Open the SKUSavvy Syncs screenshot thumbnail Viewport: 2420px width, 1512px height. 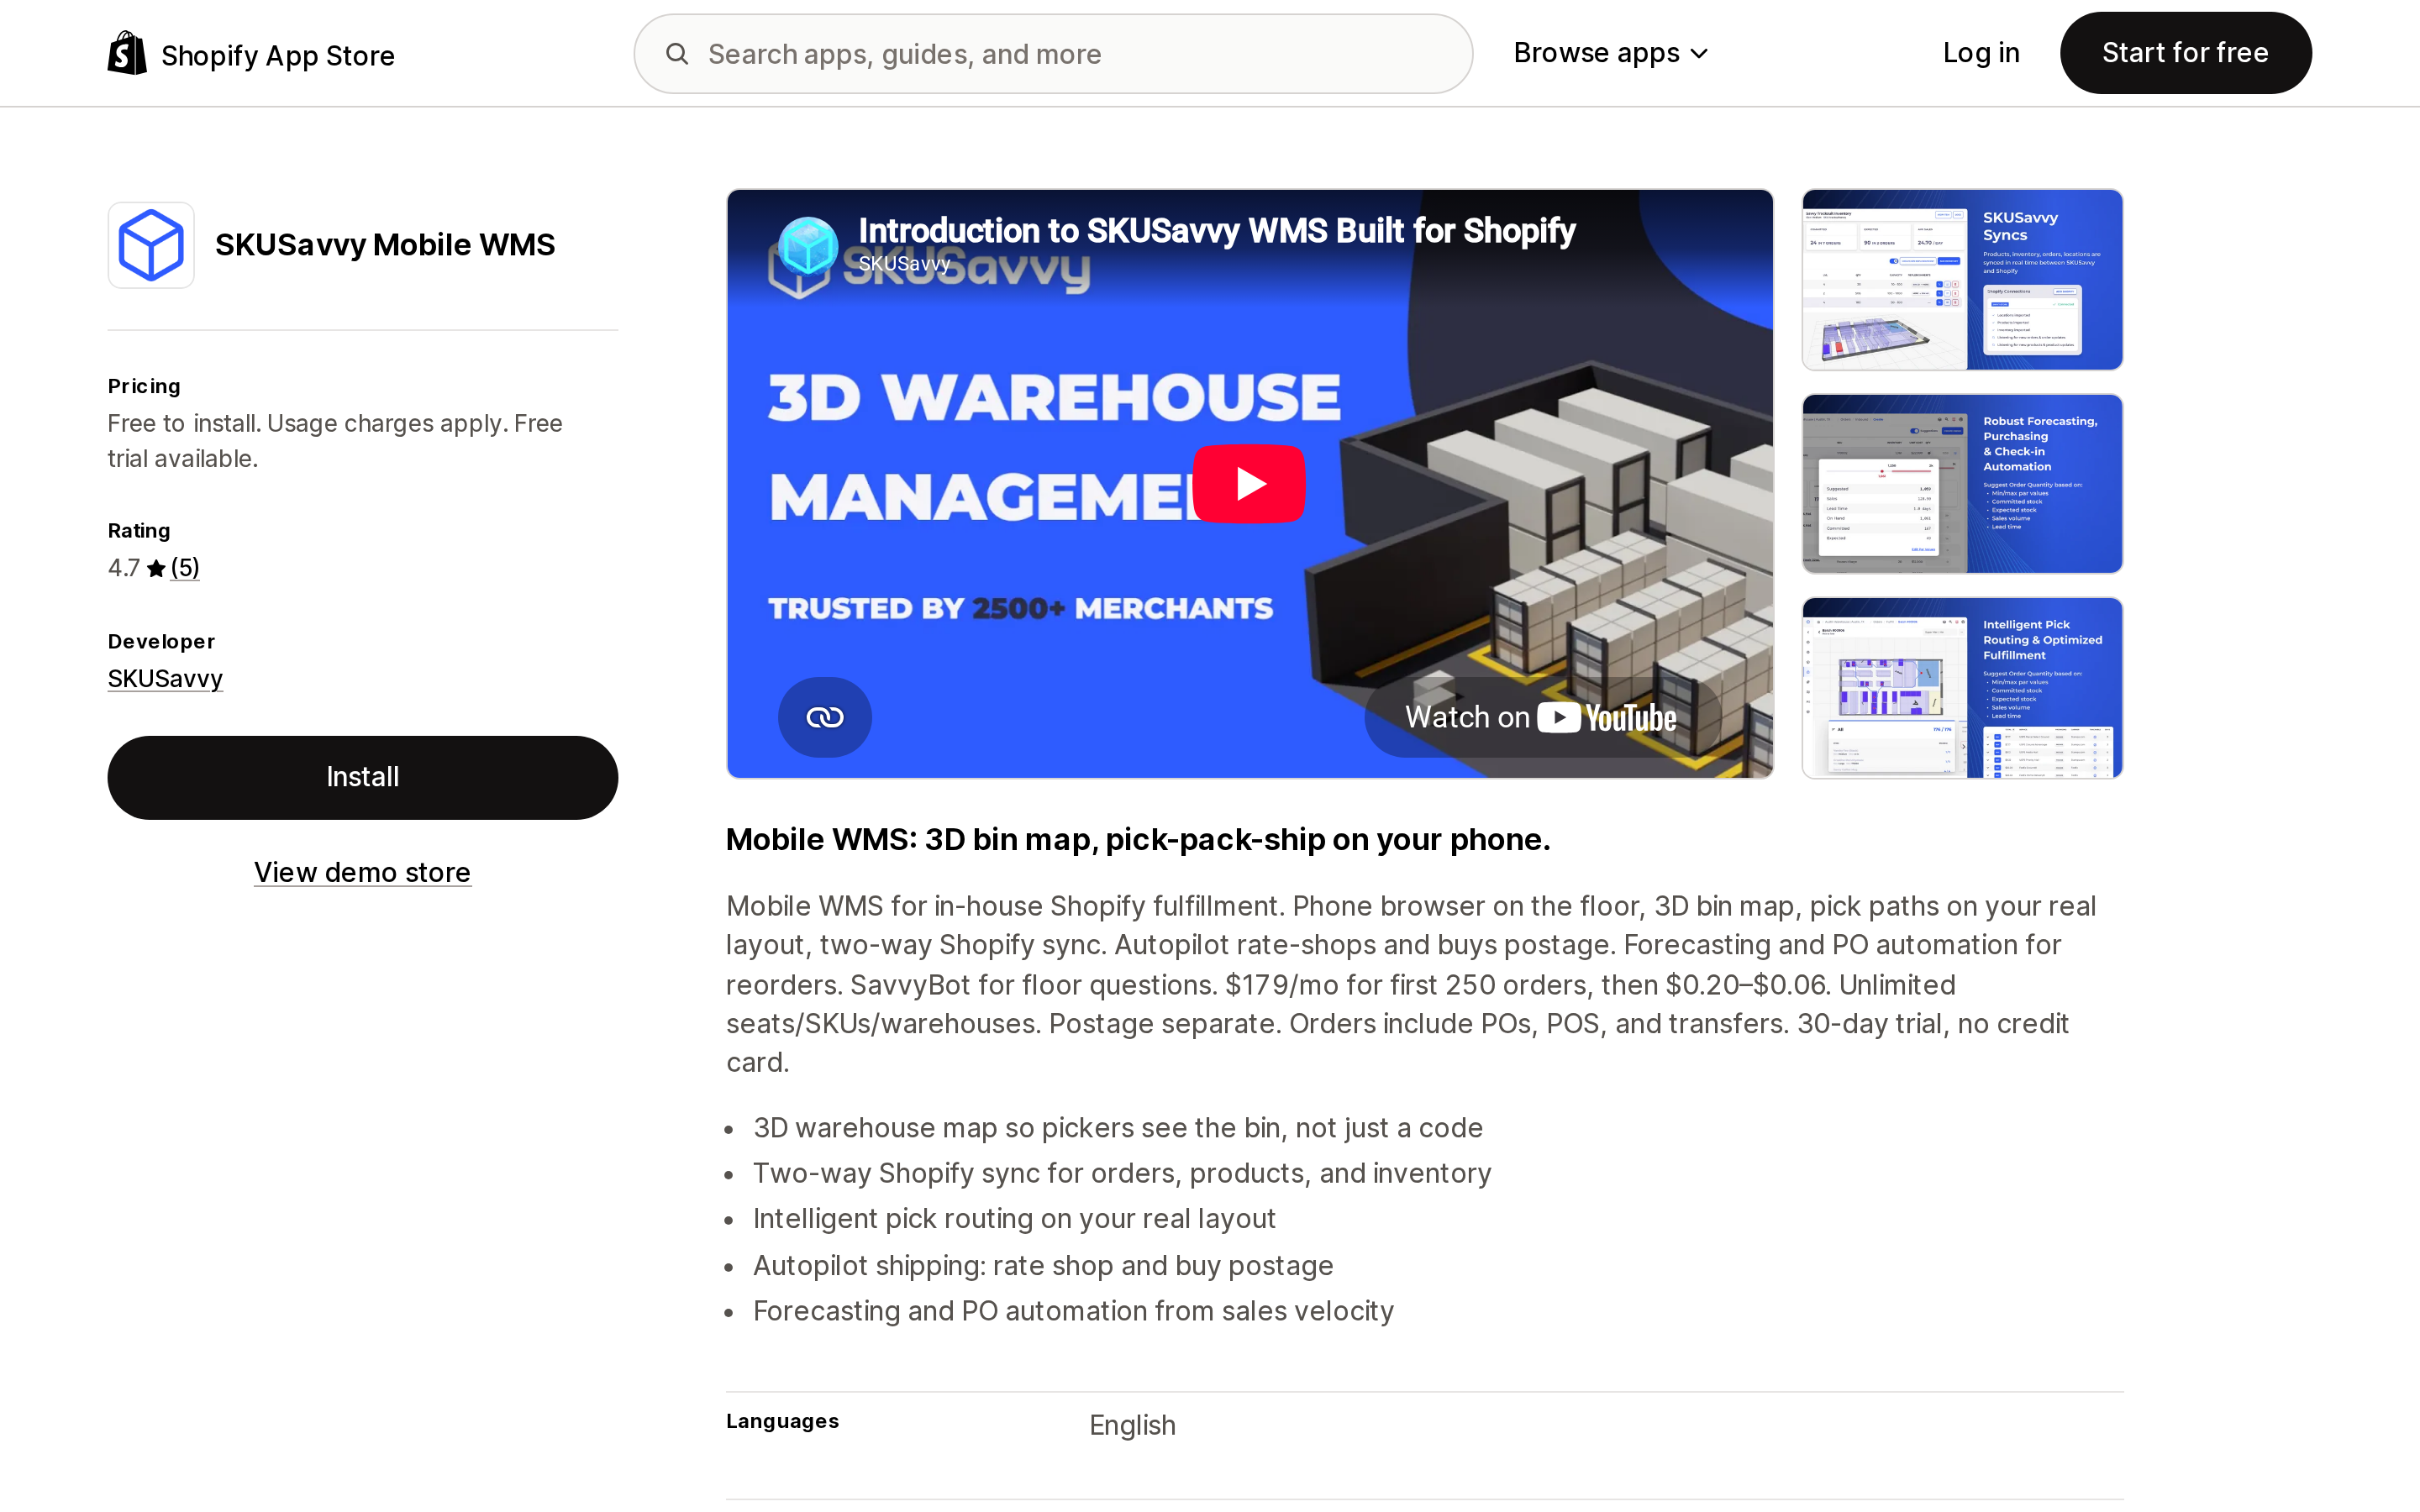(x=1962, y=280)
